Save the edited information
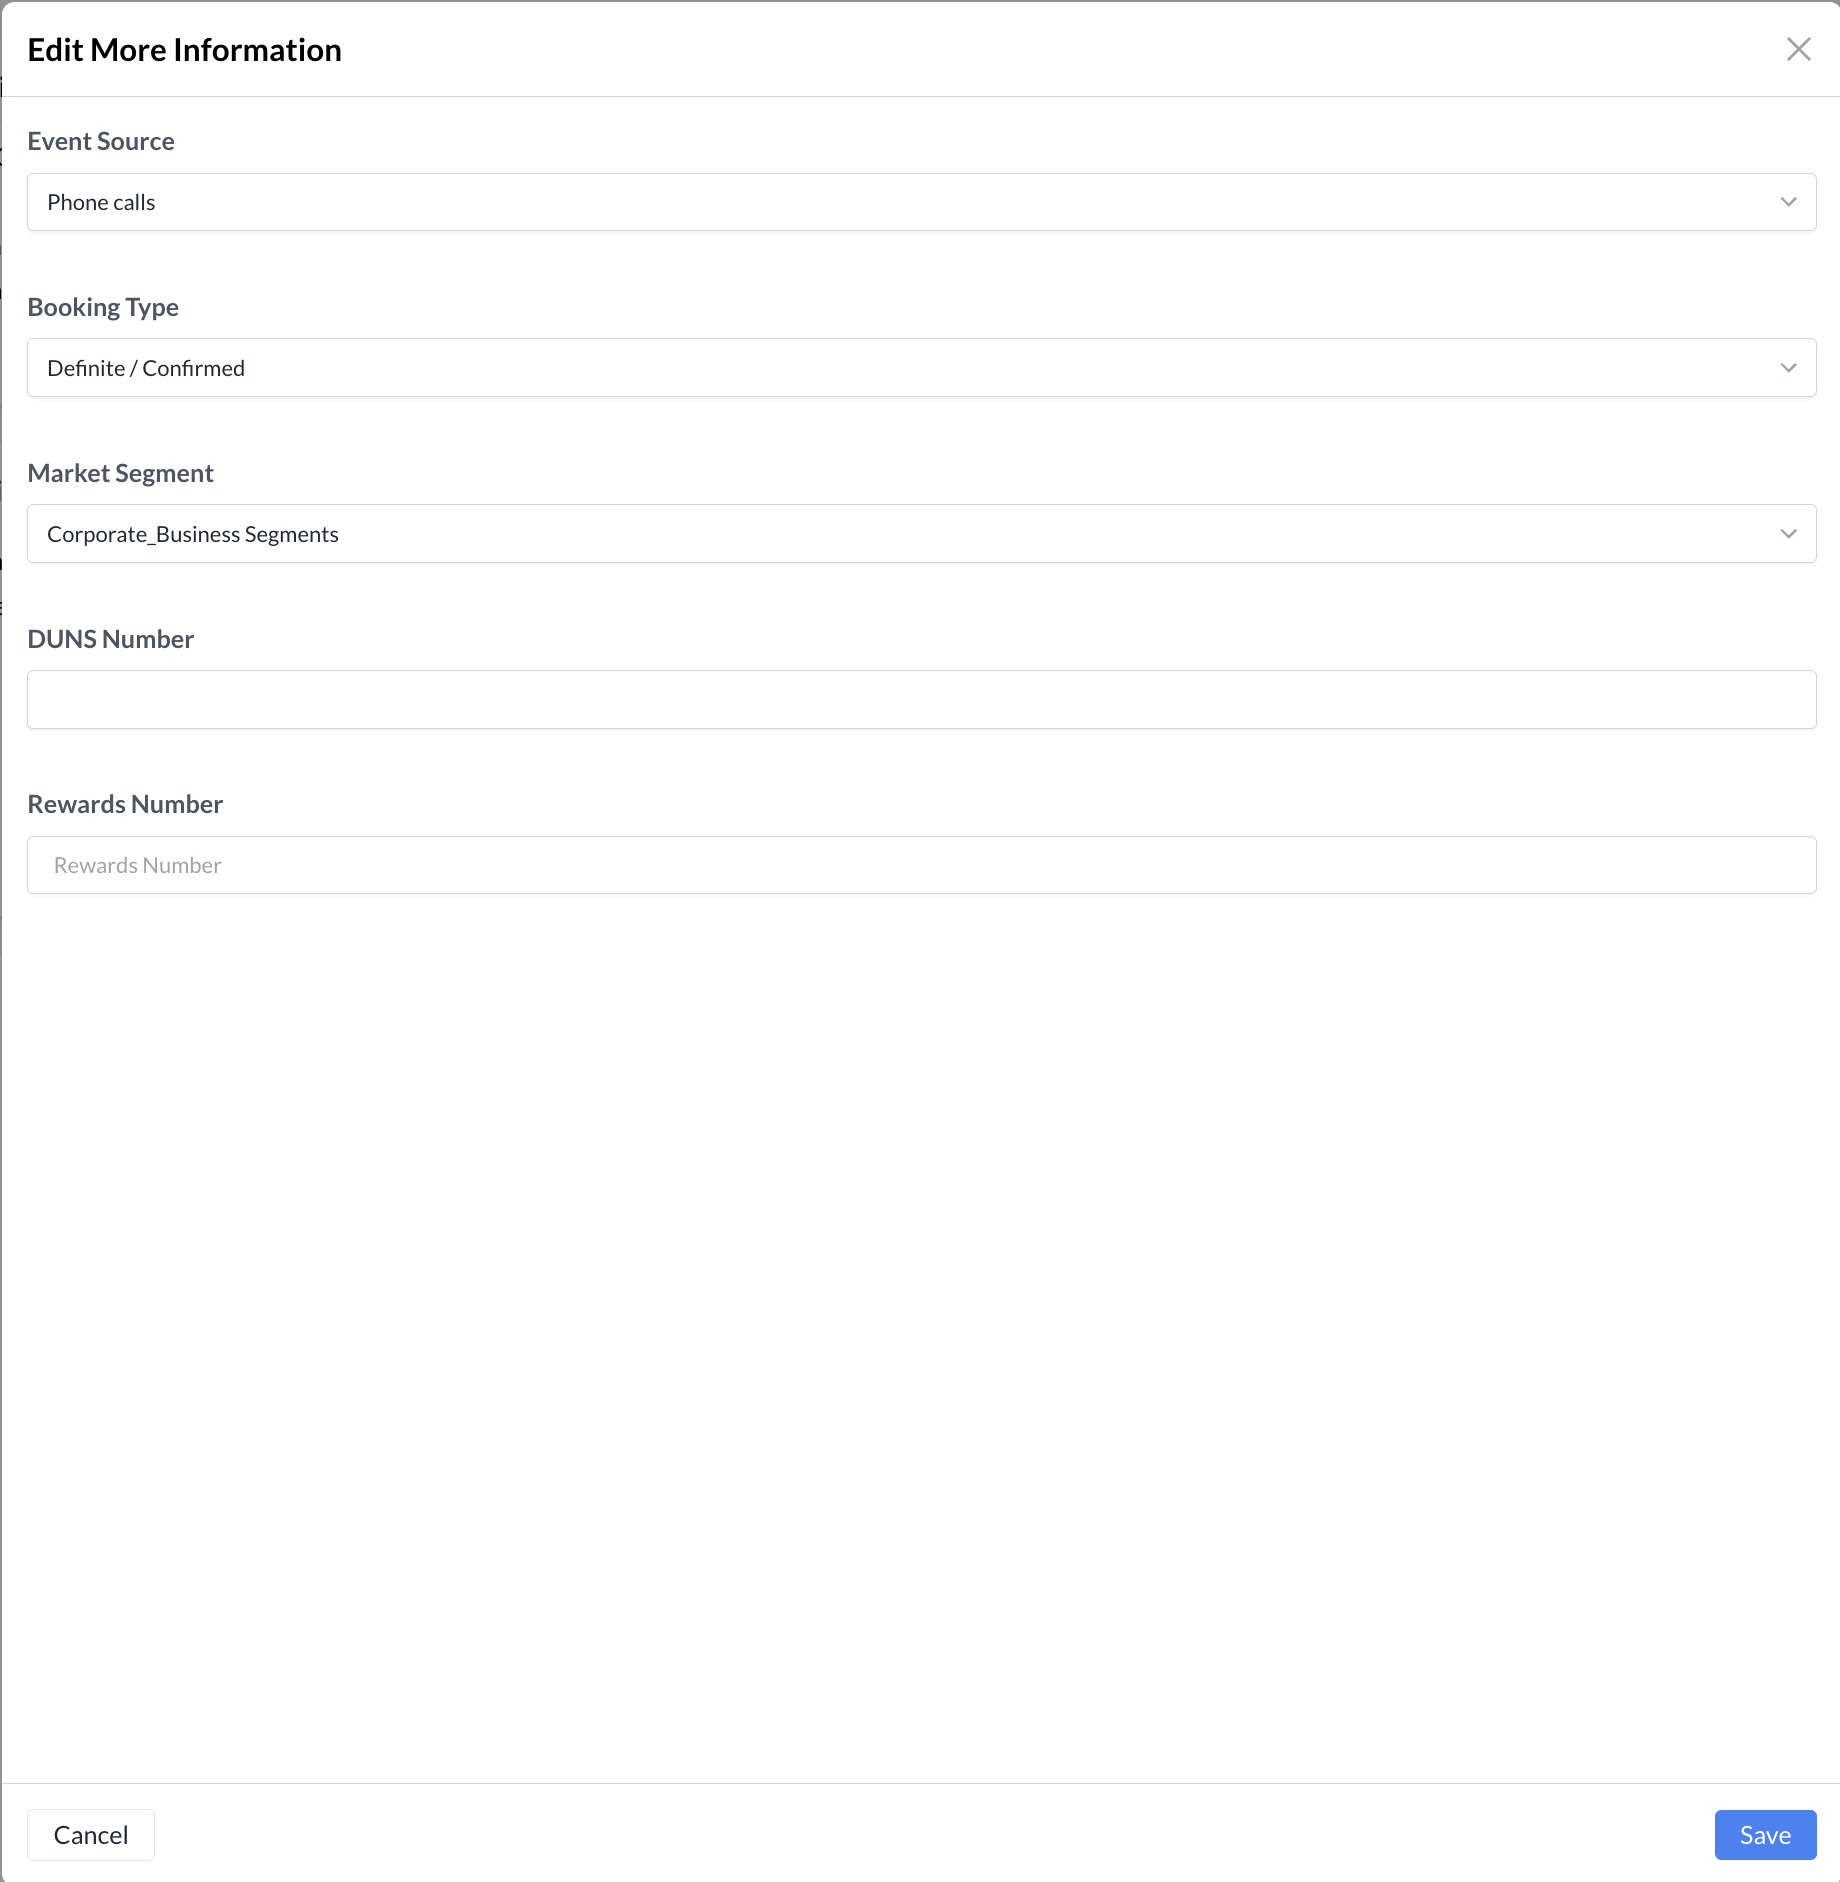Viewport: 1840px width, 1882px height. click(1764, 1835)
